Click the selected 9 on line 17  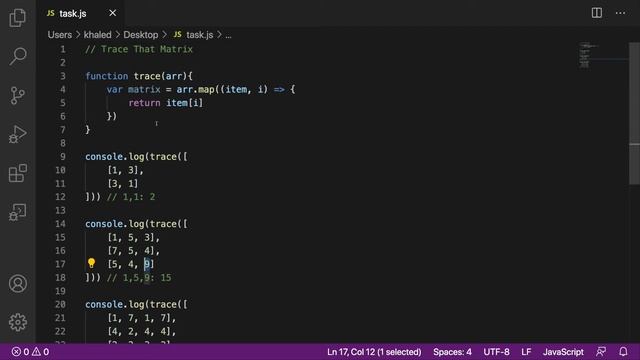point(147,264)
